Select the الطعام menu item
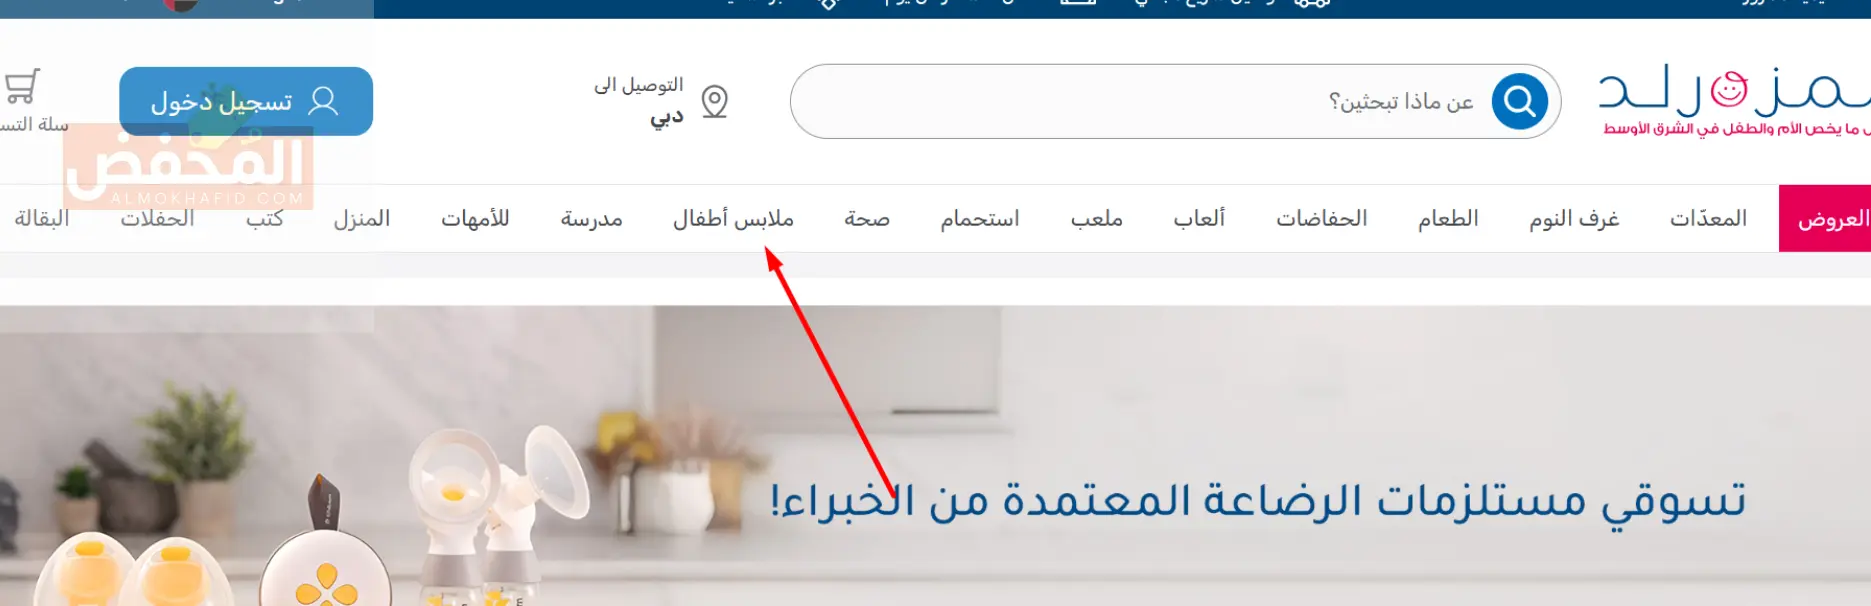 [x=1448, y=218]
